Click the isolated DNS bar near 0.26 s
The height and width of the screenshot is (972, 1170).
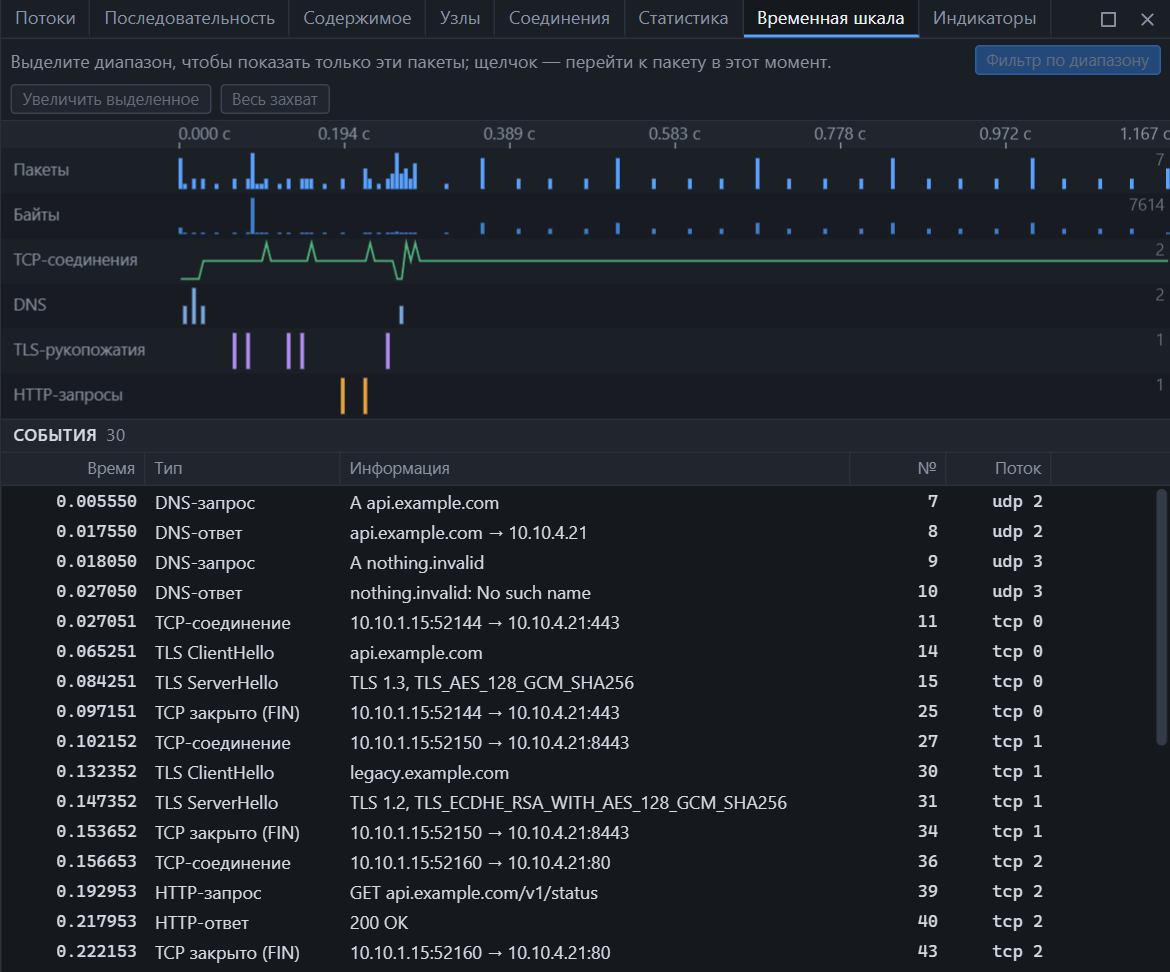coord(401,314)
